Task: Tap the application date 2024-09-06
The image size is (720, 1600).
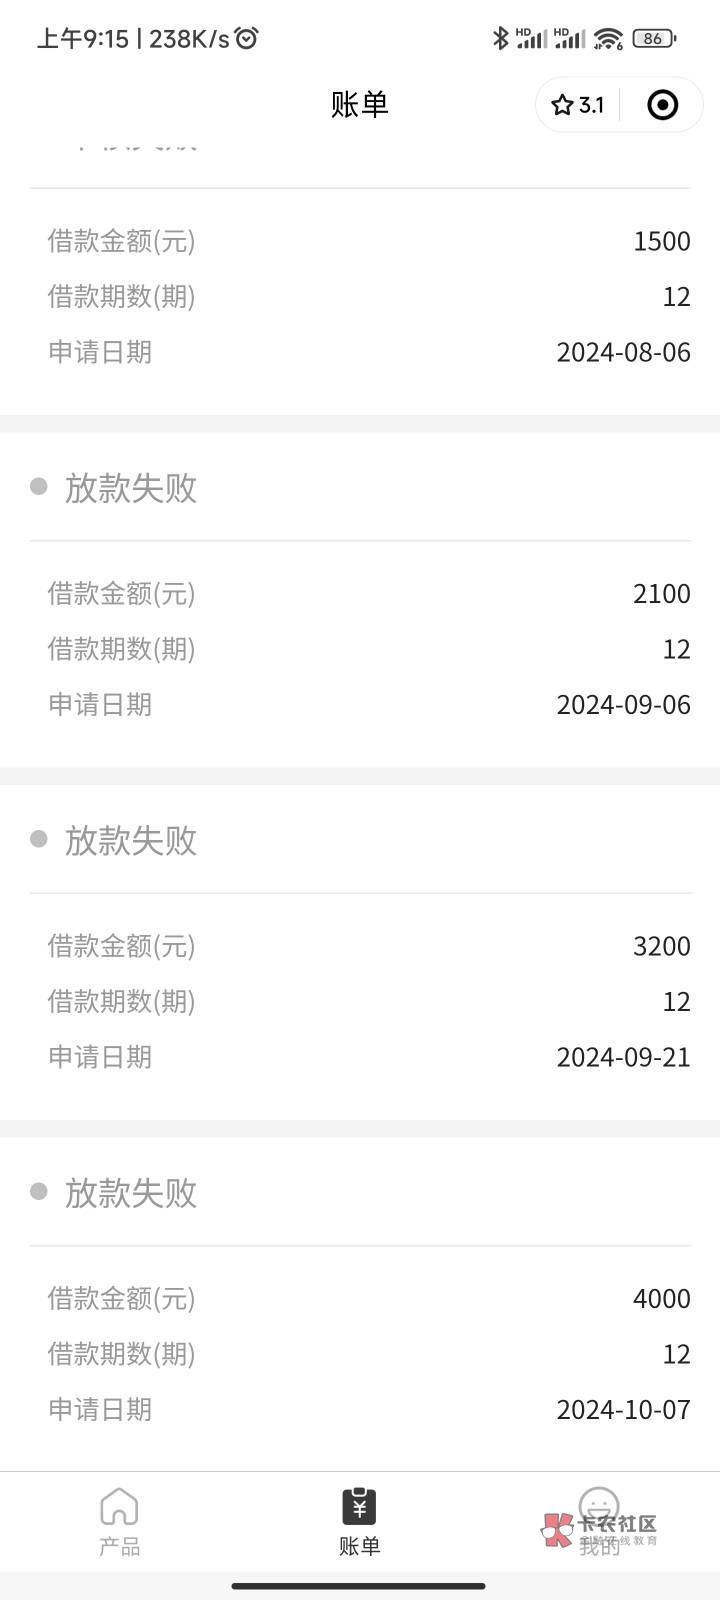Action: 623,705
